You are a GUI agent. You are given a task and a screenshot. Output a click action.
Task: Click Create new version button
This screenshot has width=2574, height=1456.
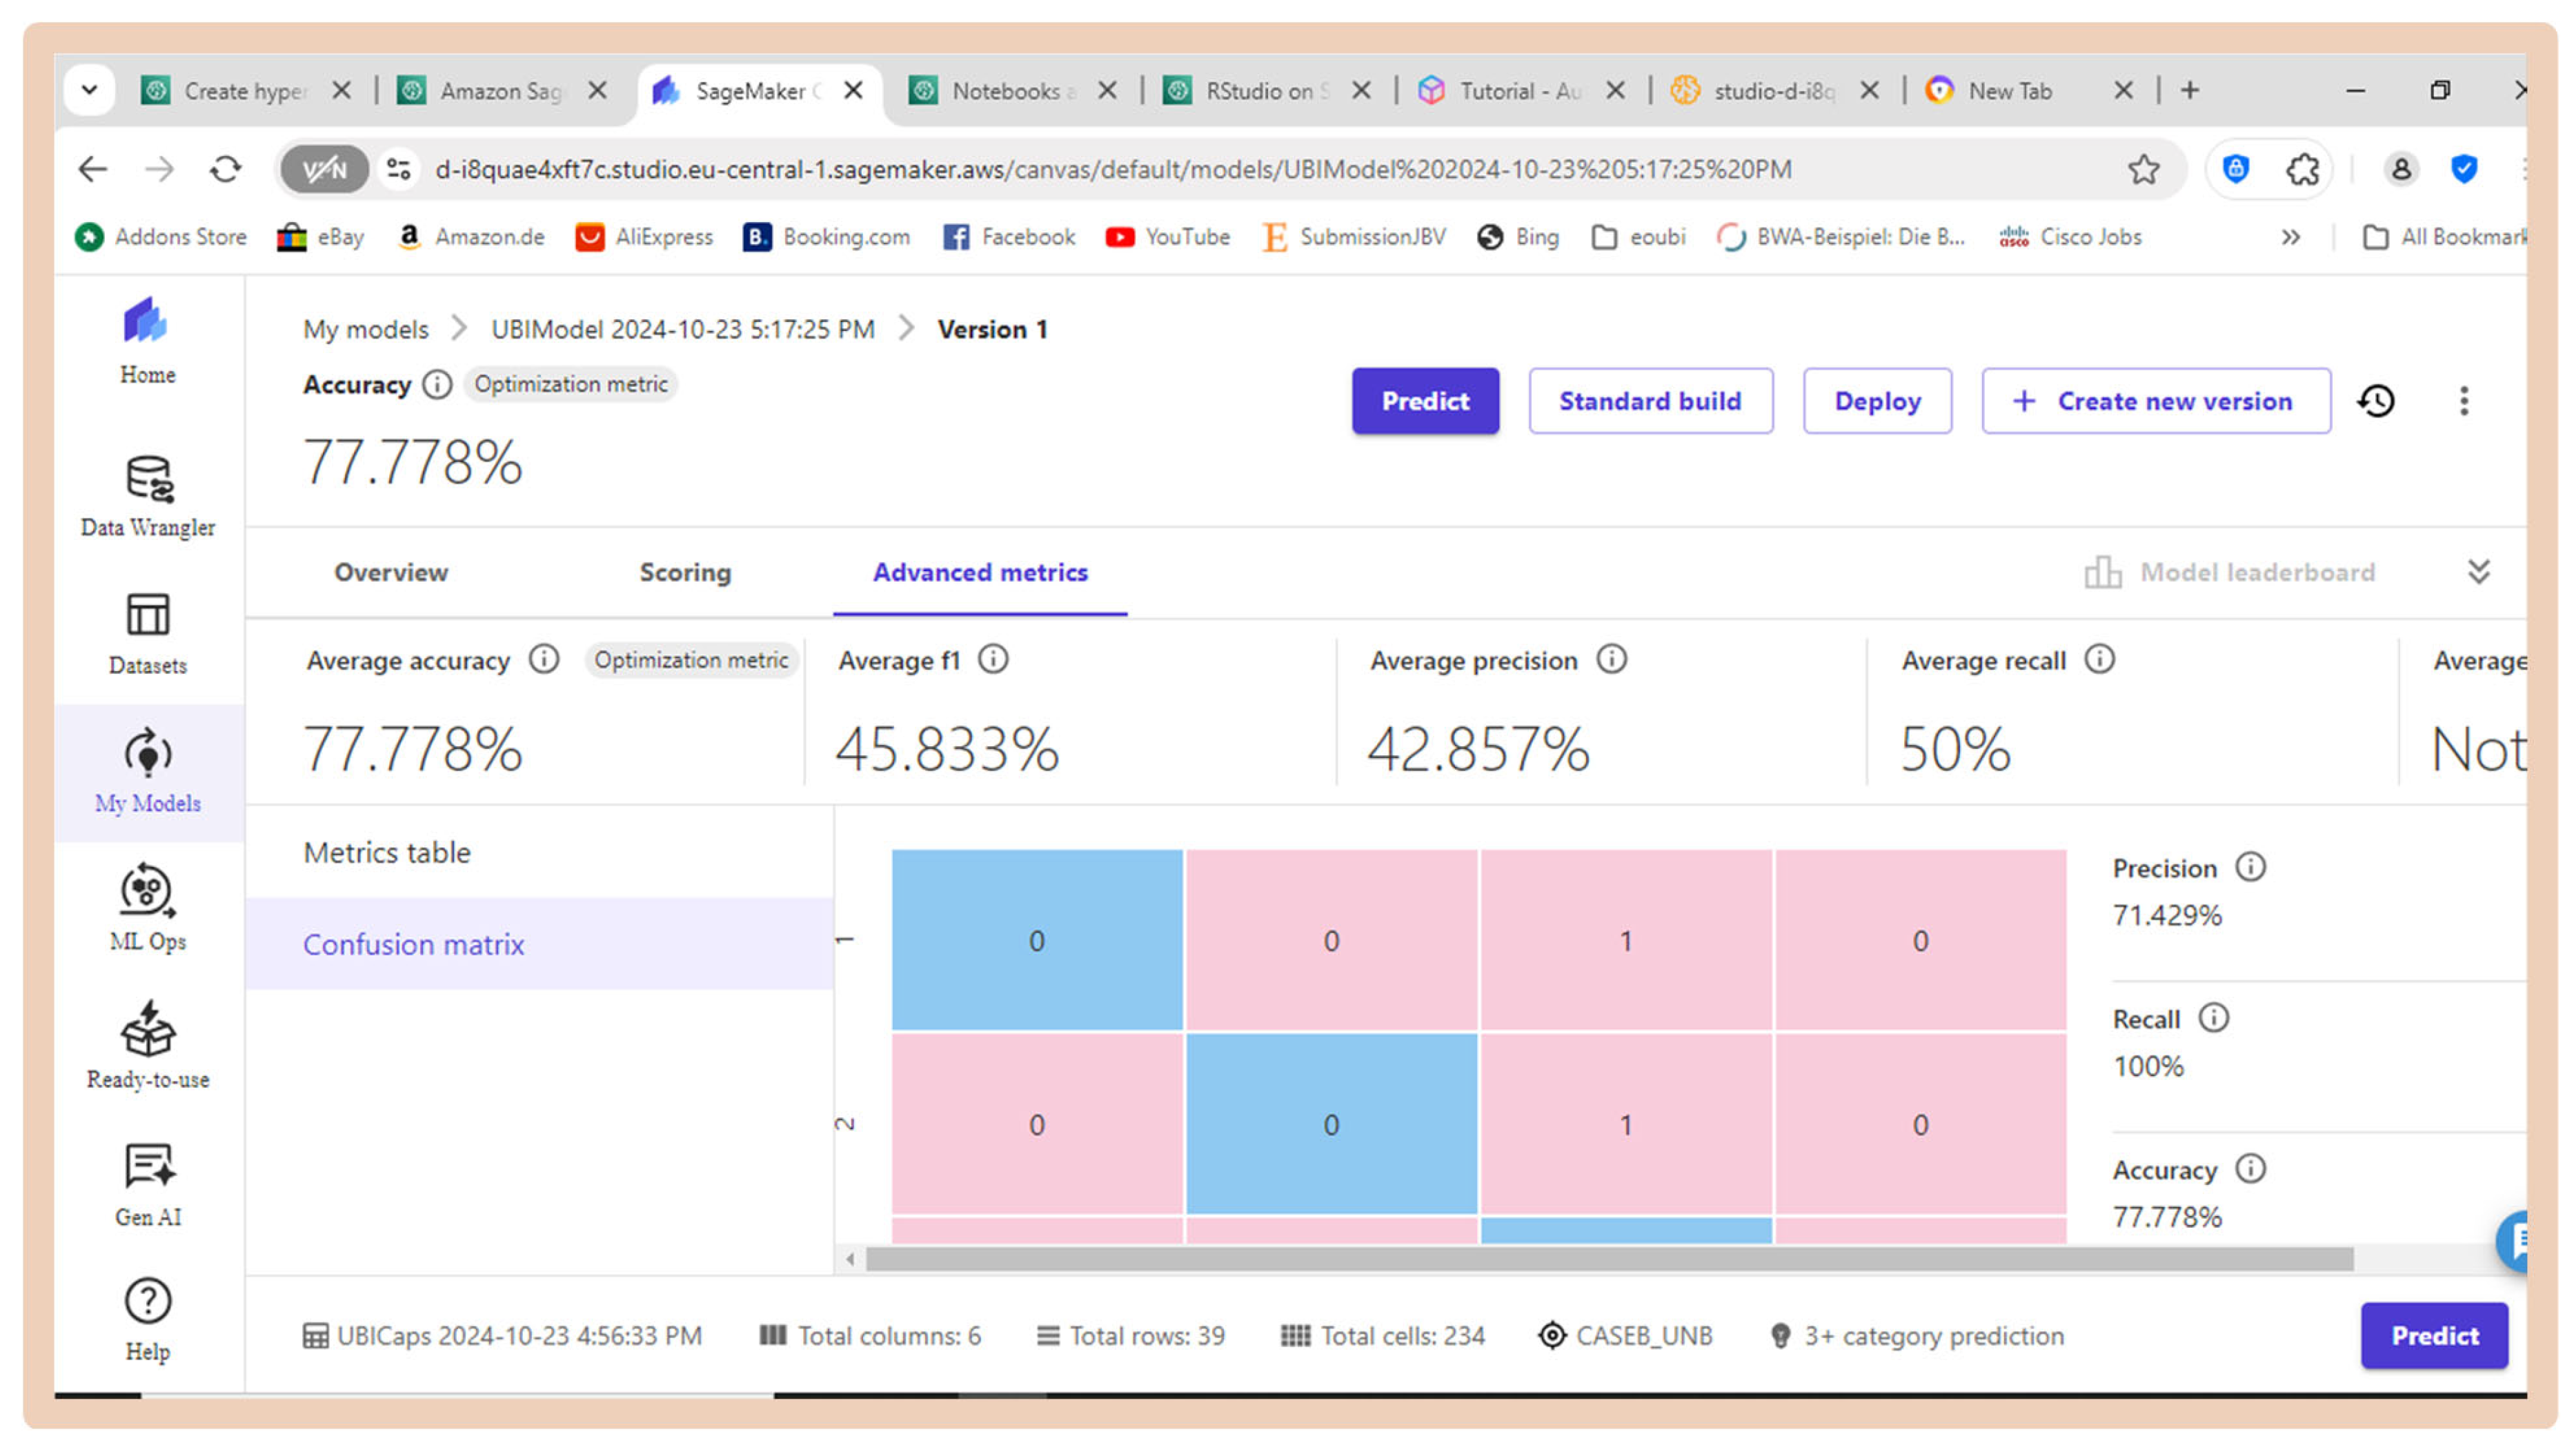(x=2155, y=401)
